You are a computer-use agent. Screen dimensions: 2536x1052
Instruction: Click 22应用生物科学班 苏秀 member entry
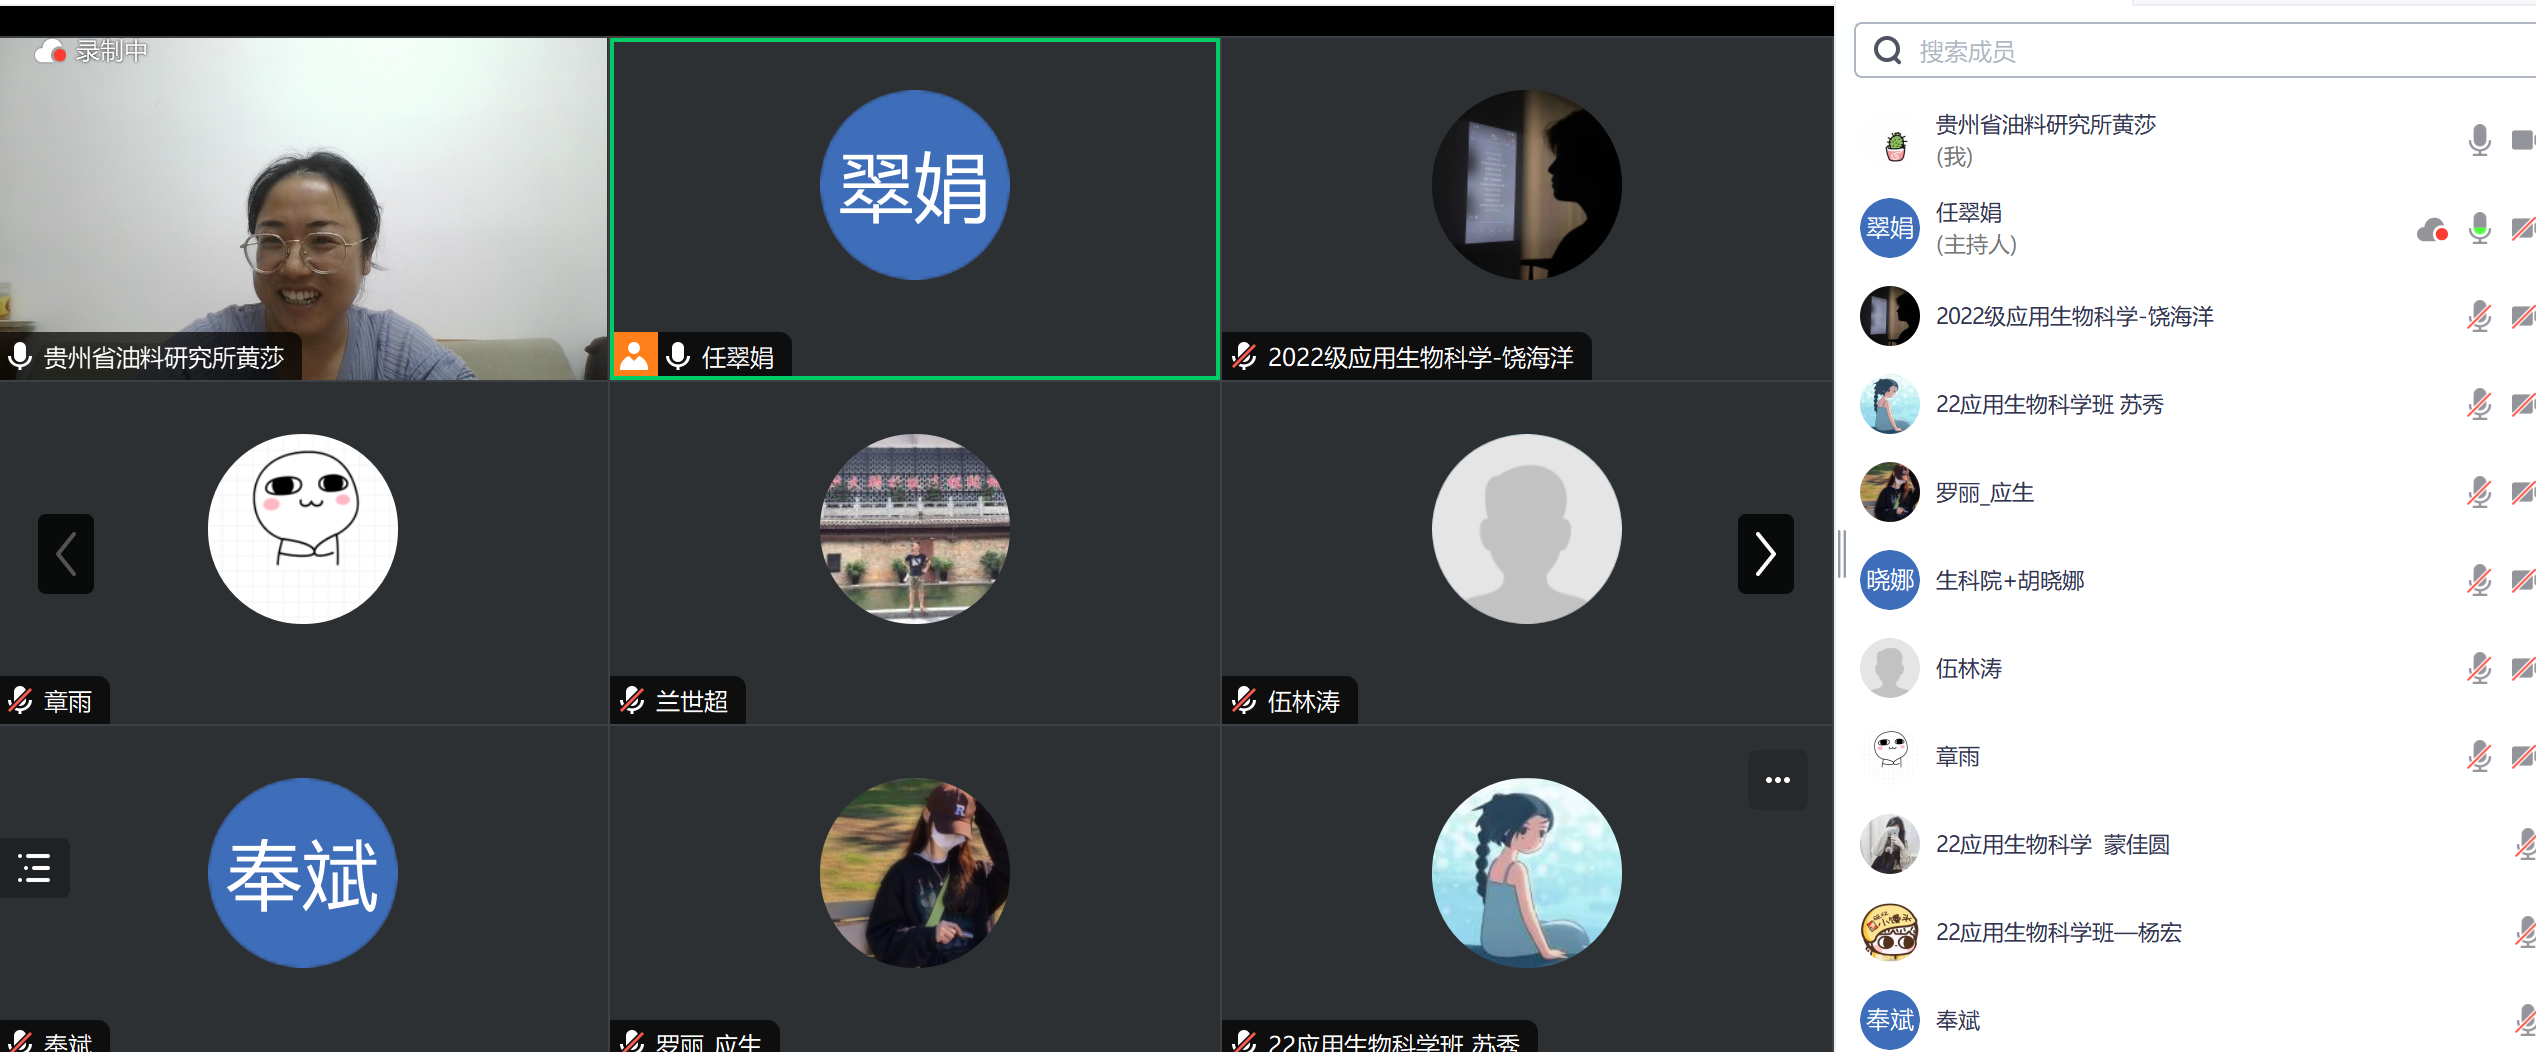click(2049, 404)
